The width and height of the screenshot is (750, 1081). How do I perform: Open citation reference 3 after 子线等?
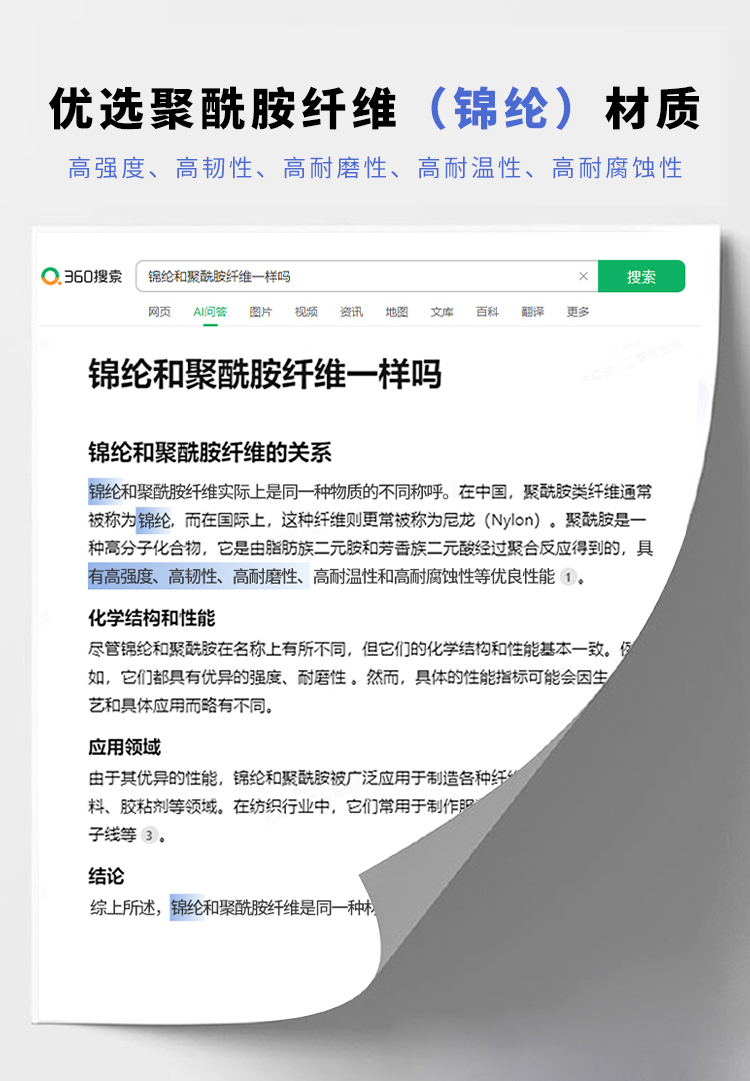149,836
